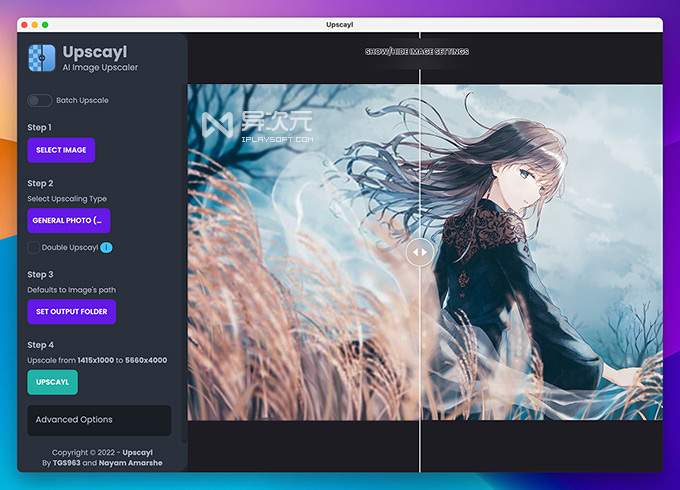Open Double Upscayl info icon
Viewport: 680px width, 490px height.
click(106, 248)
